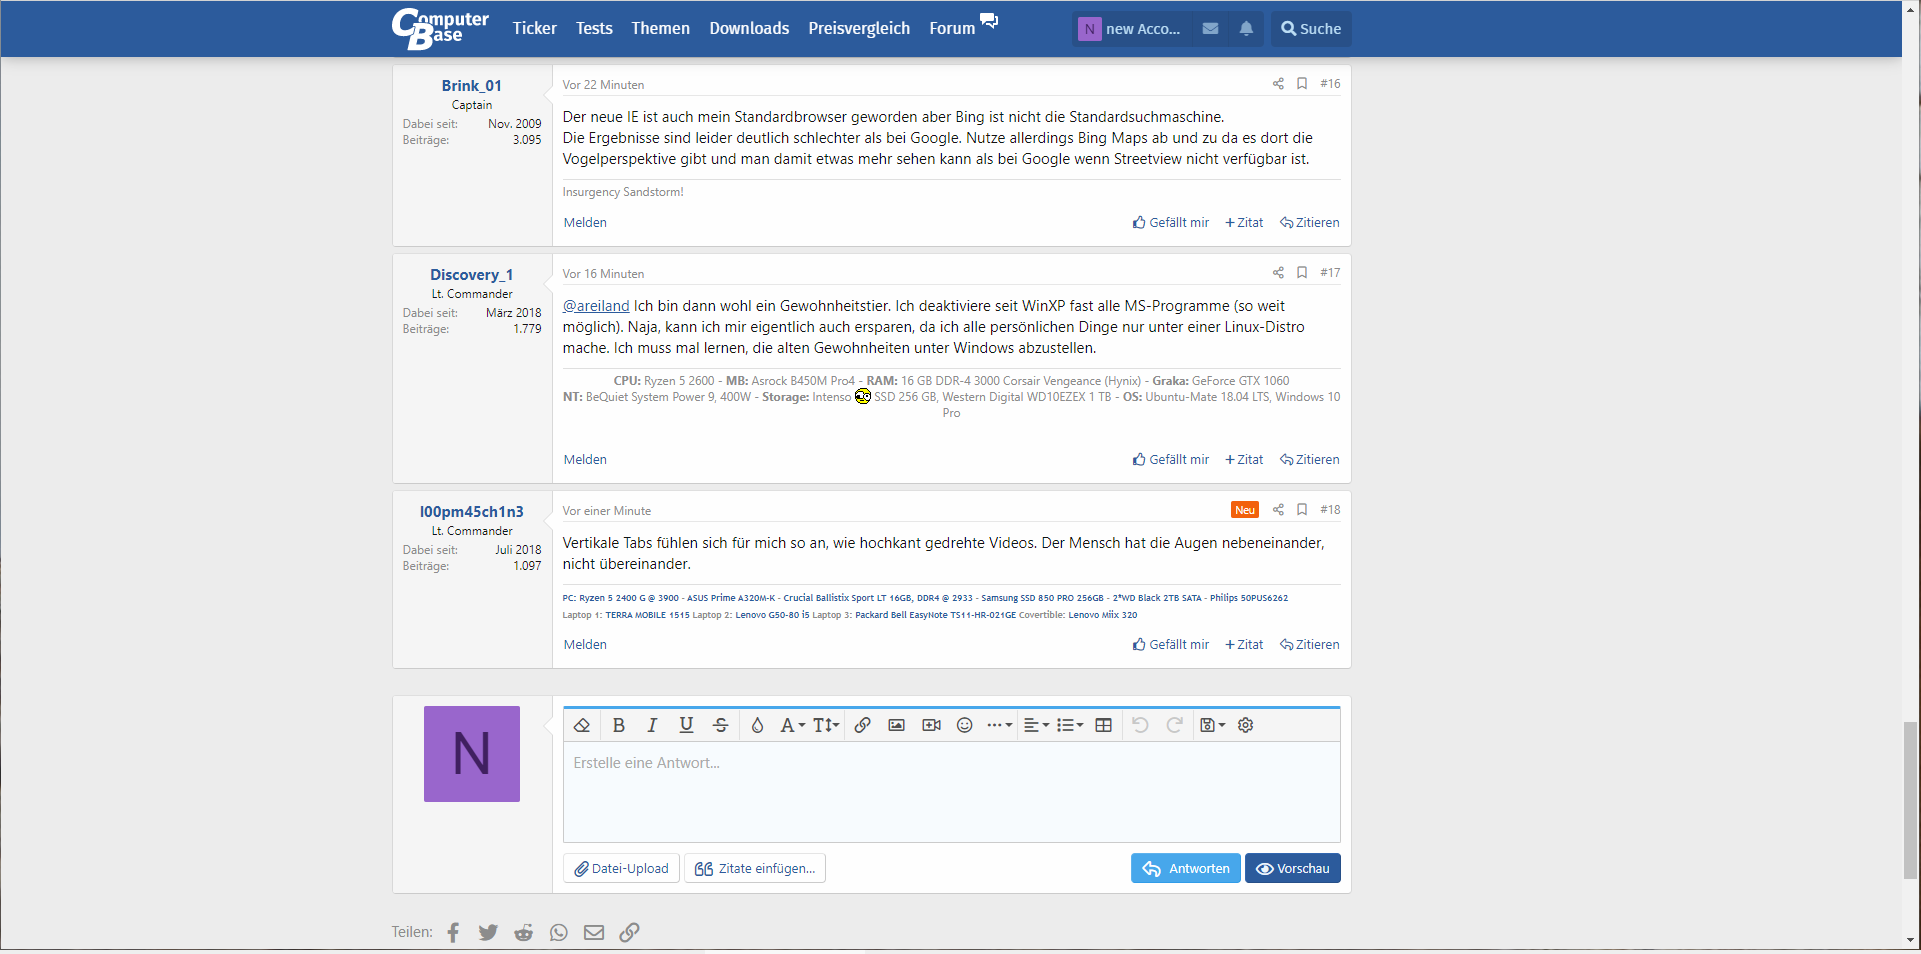Click the ComputerBase logo
The width and height of the screenshot is (1921, 954).
(x=440, y=28)
